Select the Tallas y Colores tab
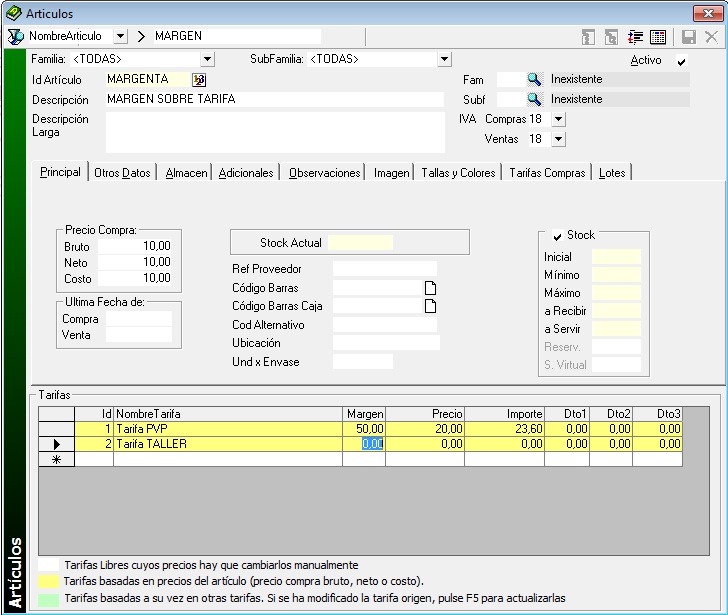The height and width of the screenshot is (615, 728). point(458,173)
